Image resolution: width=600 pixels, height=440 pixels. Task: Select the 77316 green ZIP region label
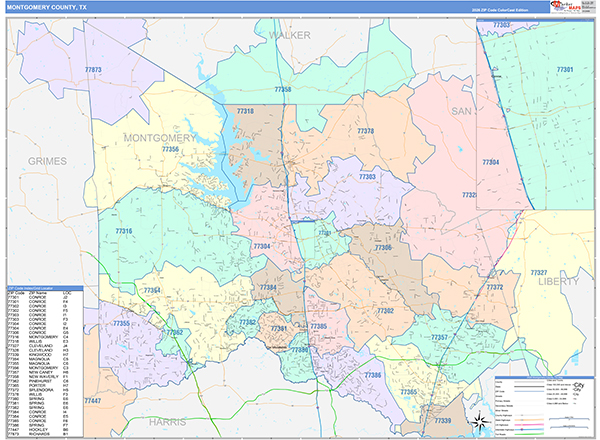pos(124,231)
